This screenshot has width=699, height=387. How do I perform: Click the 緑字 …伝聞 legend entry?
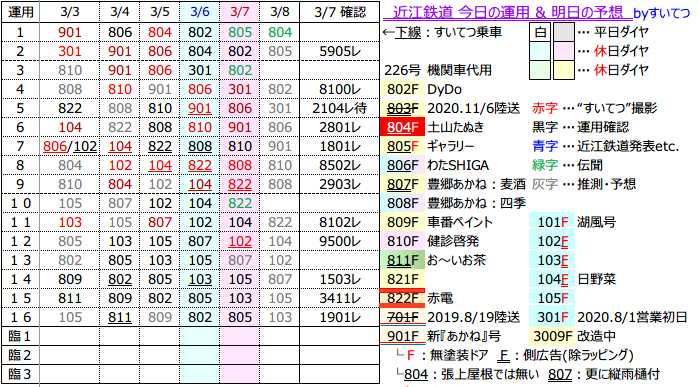click(x=566, y=165)
